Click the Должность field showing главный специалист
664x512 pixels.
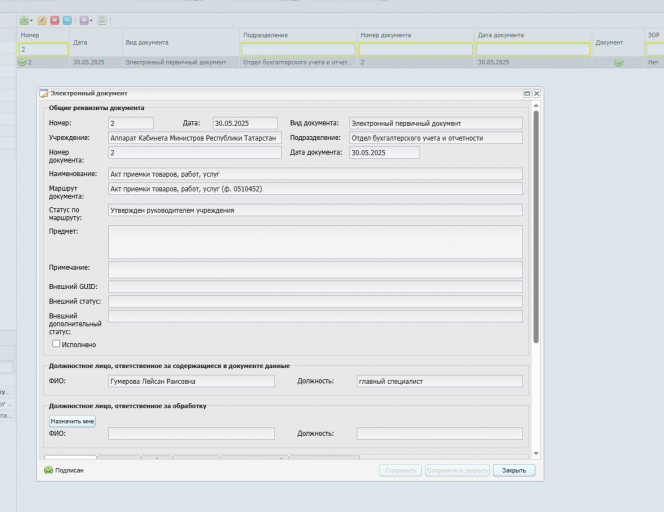(440, 382)
